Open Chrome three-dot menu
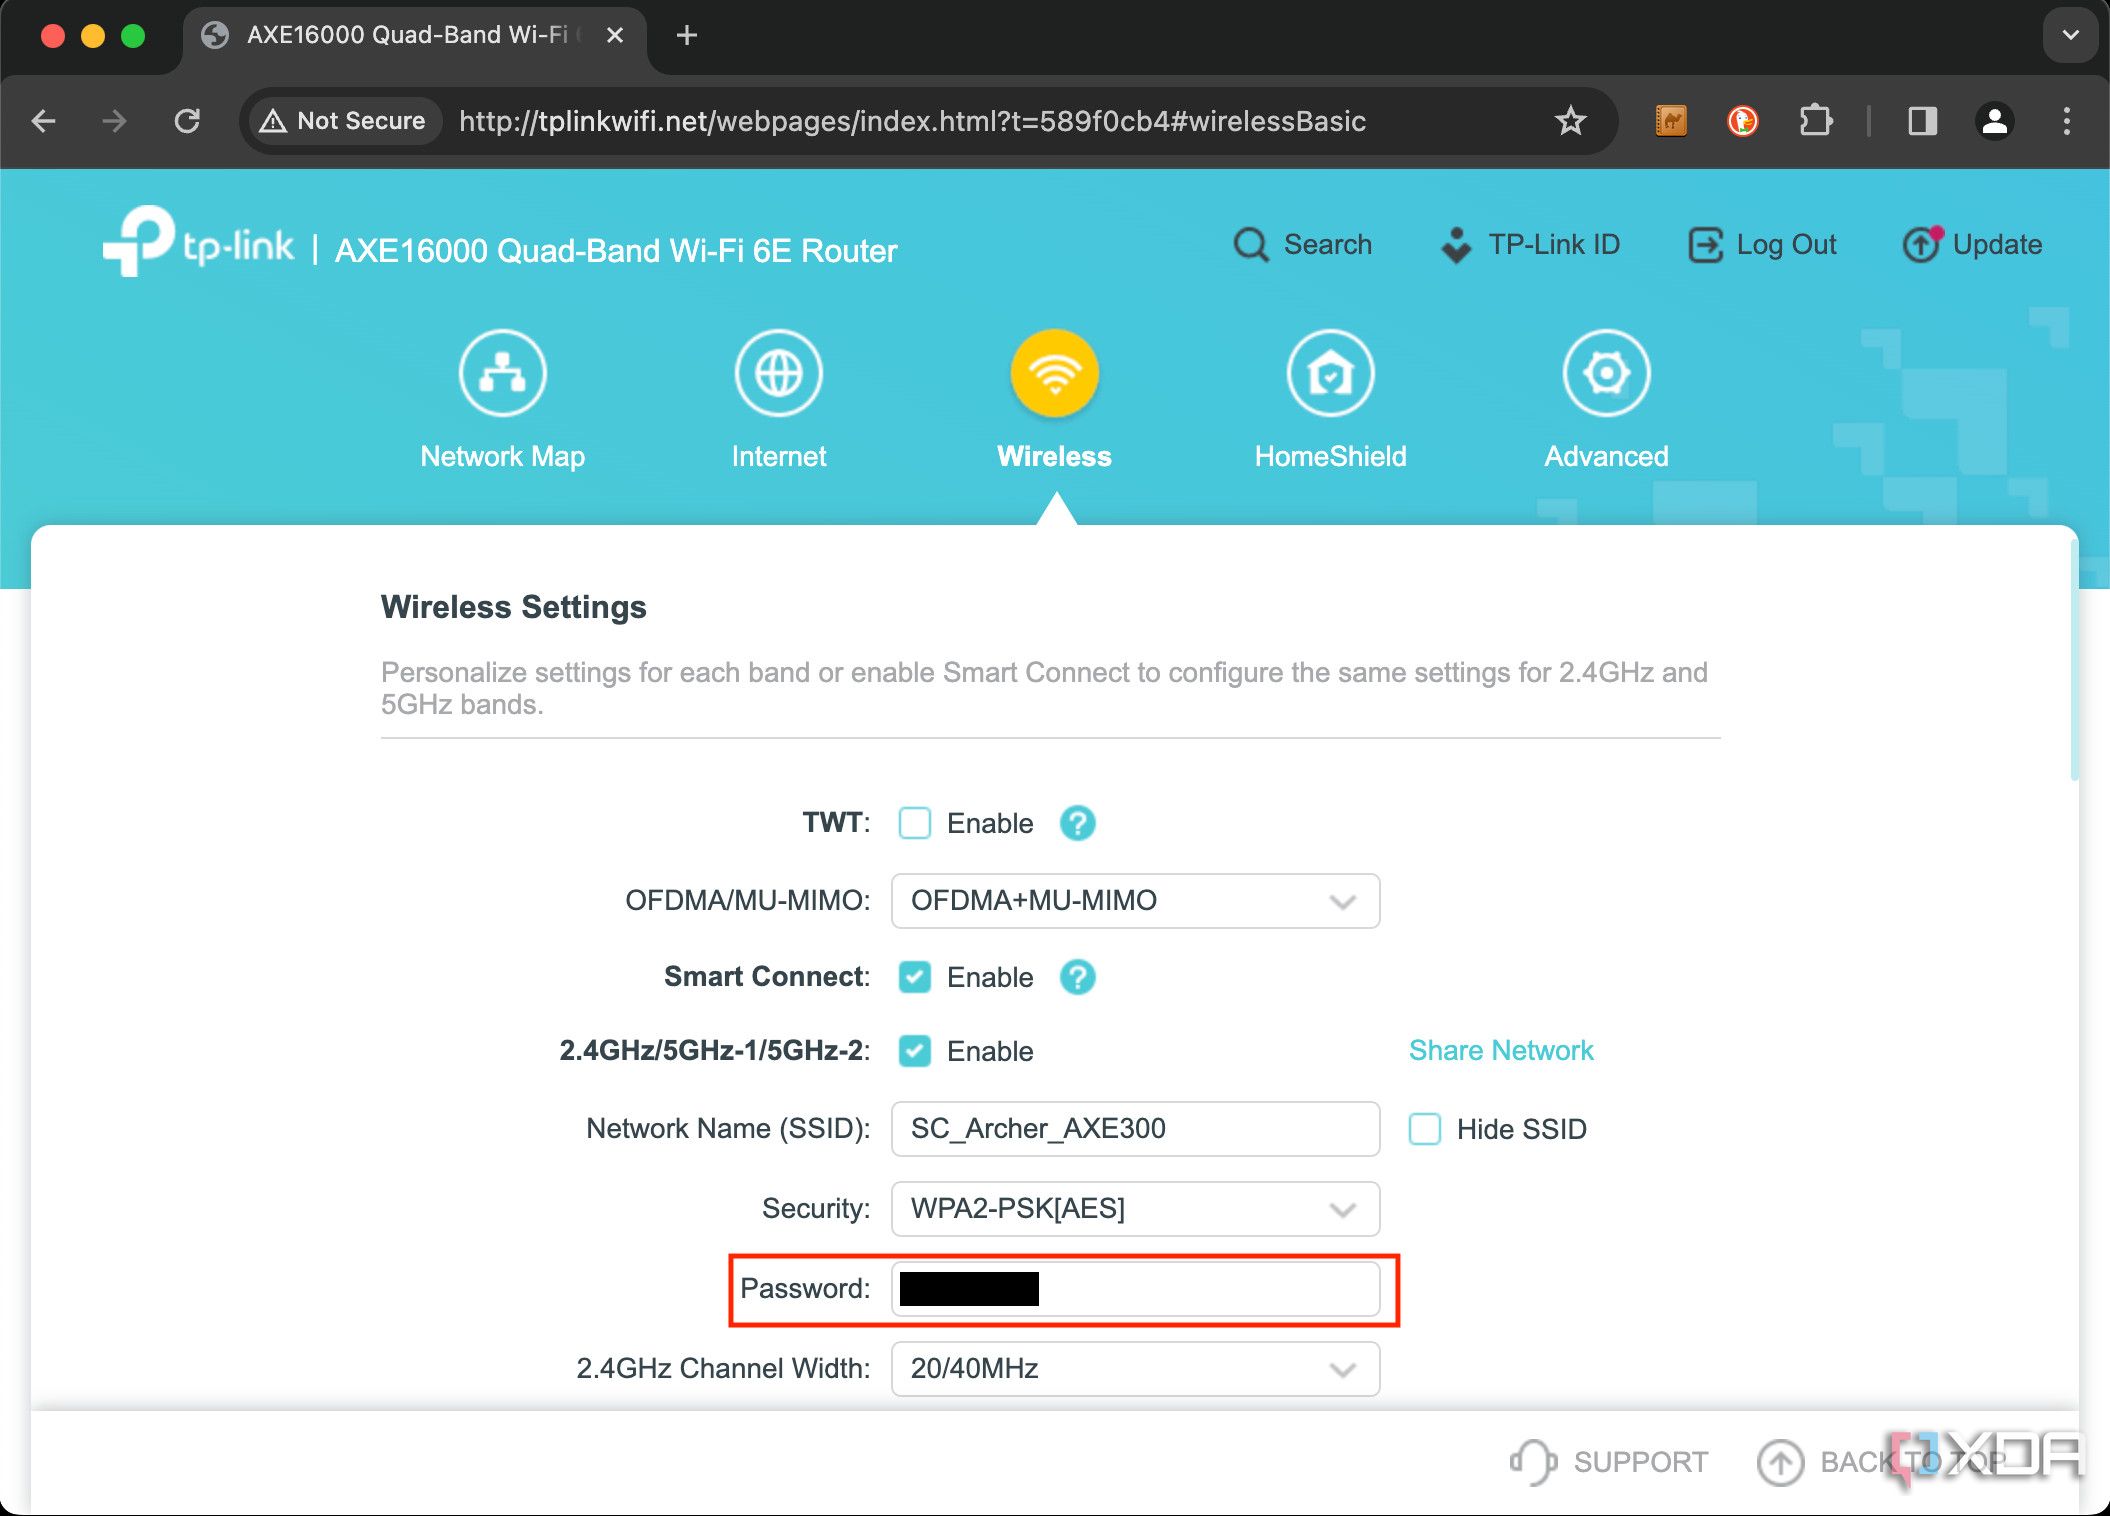 coord(2066,121)
